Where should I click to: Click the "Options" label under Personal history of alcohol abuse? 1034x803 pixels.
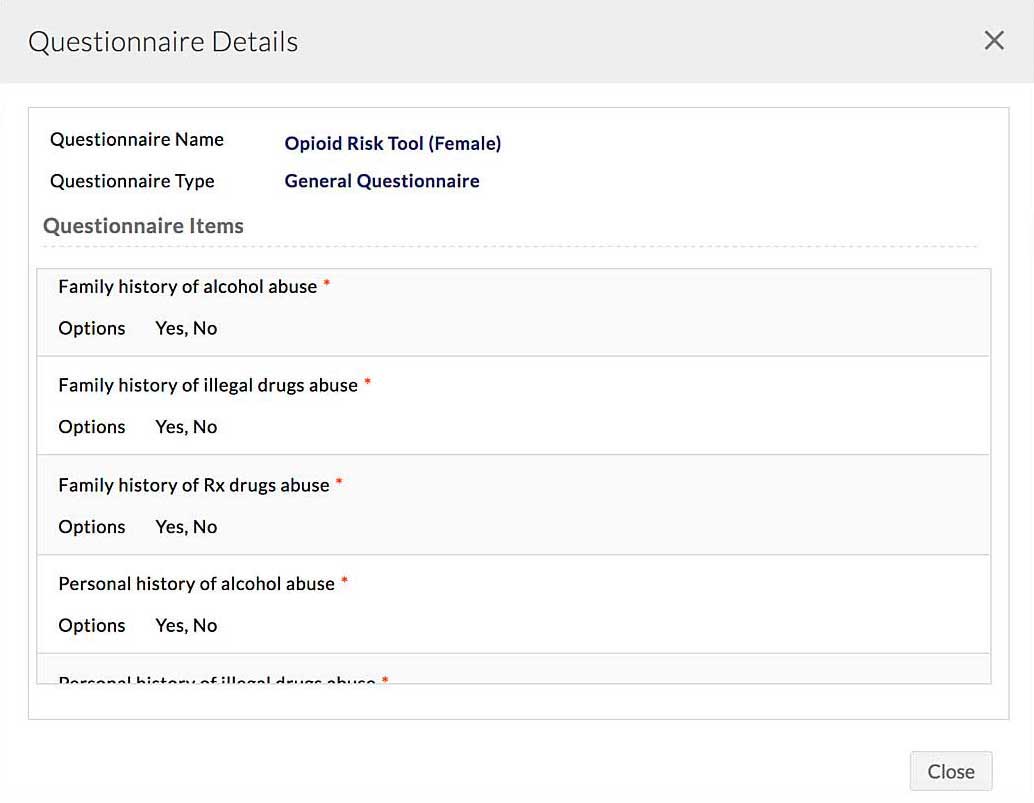92,626
